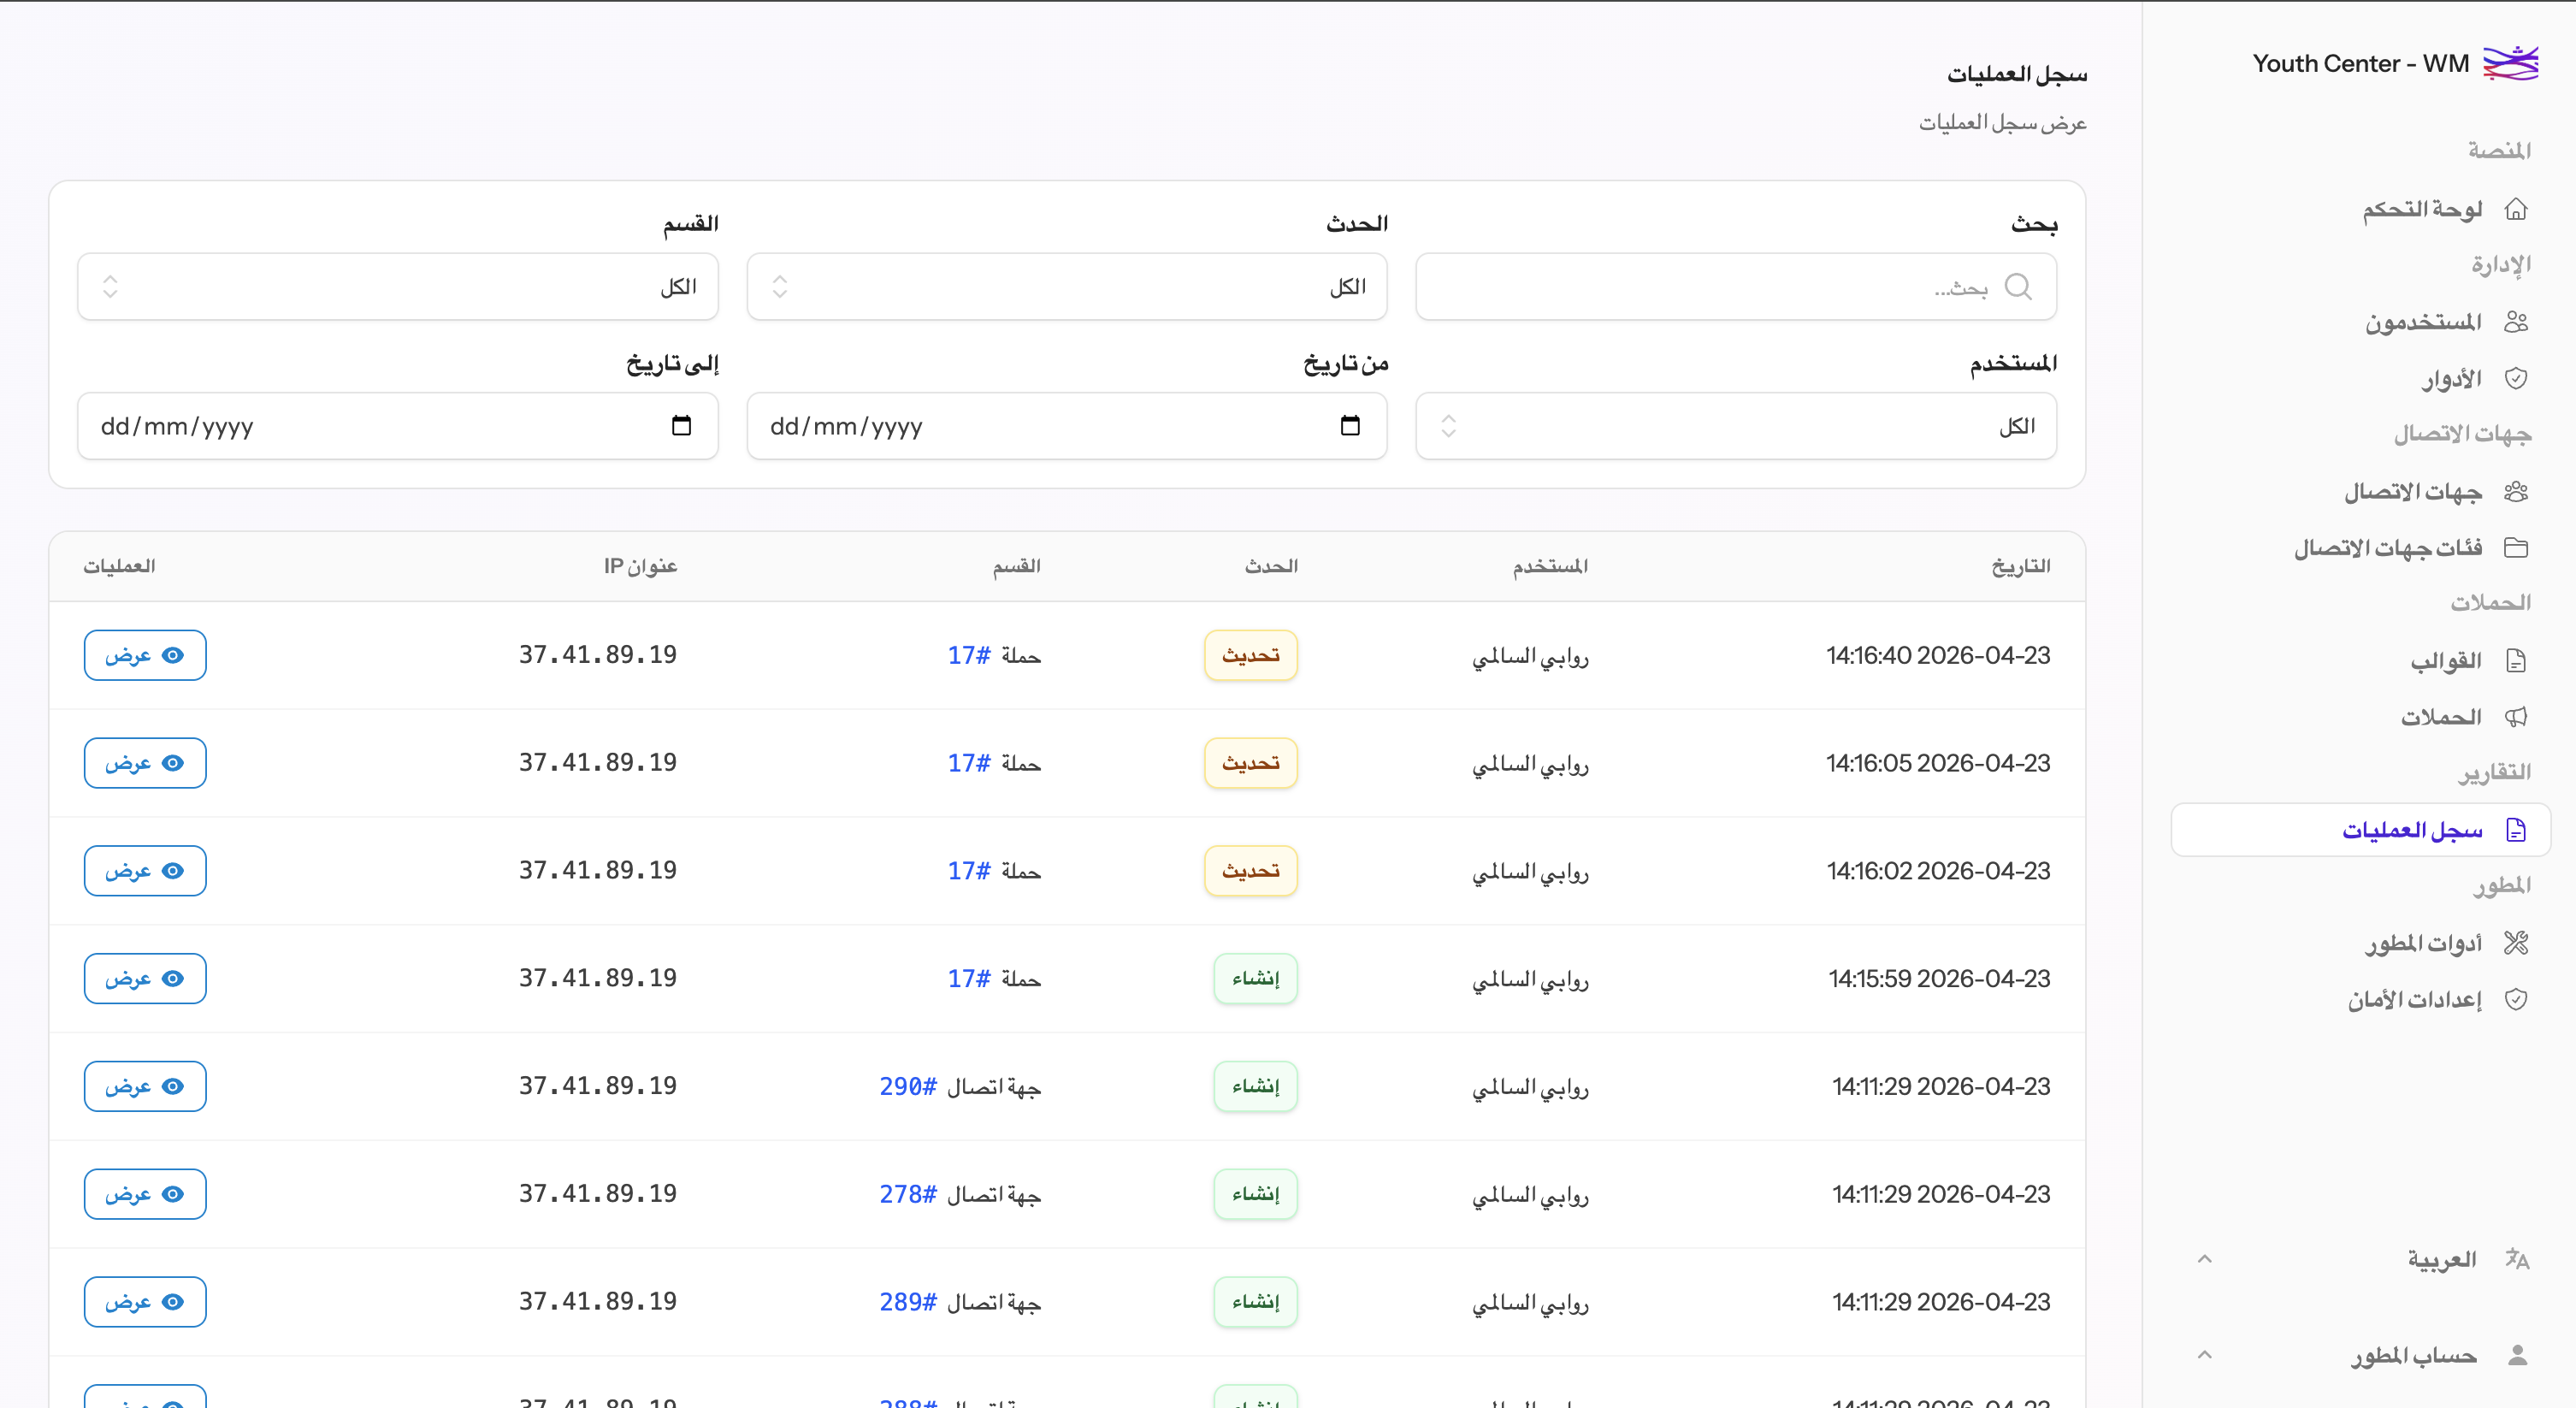
Task: Click the shield icon next to الأدوار
Action: click(x=2518, y=377)
